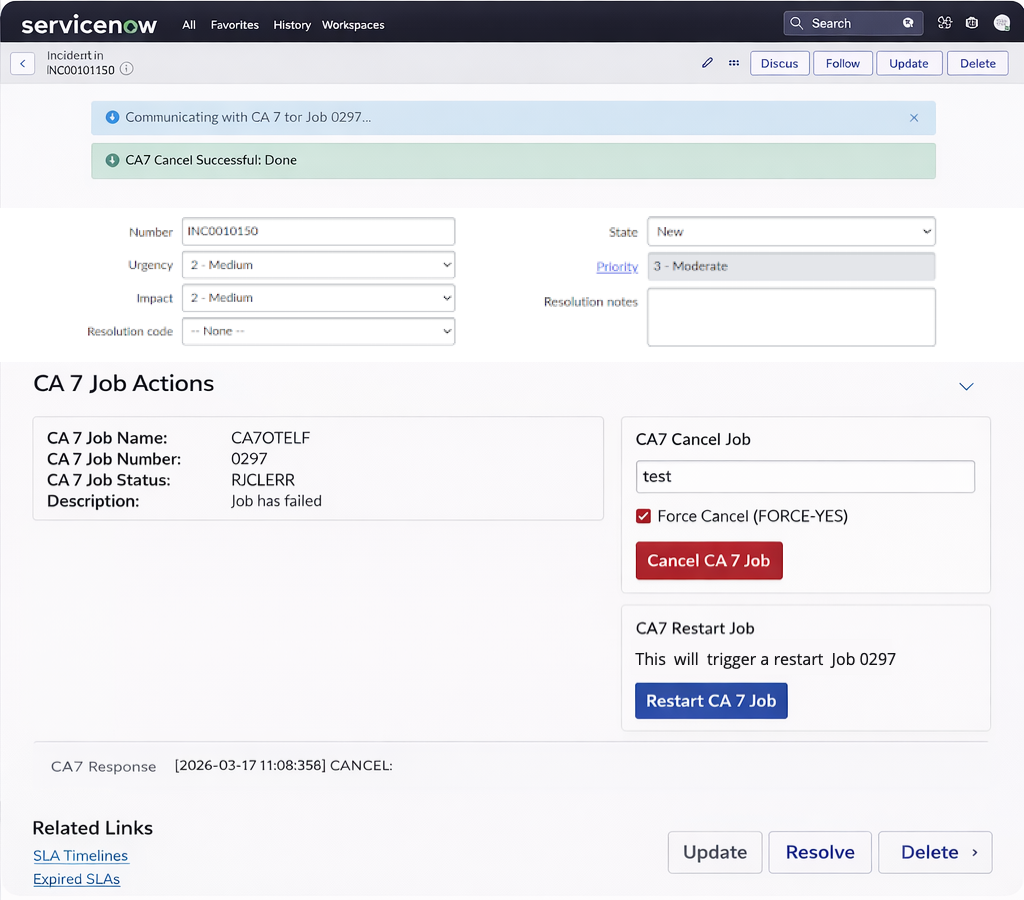Click the INC00101150 header record number
1024x900 pixels.
[x=80, y=70]
